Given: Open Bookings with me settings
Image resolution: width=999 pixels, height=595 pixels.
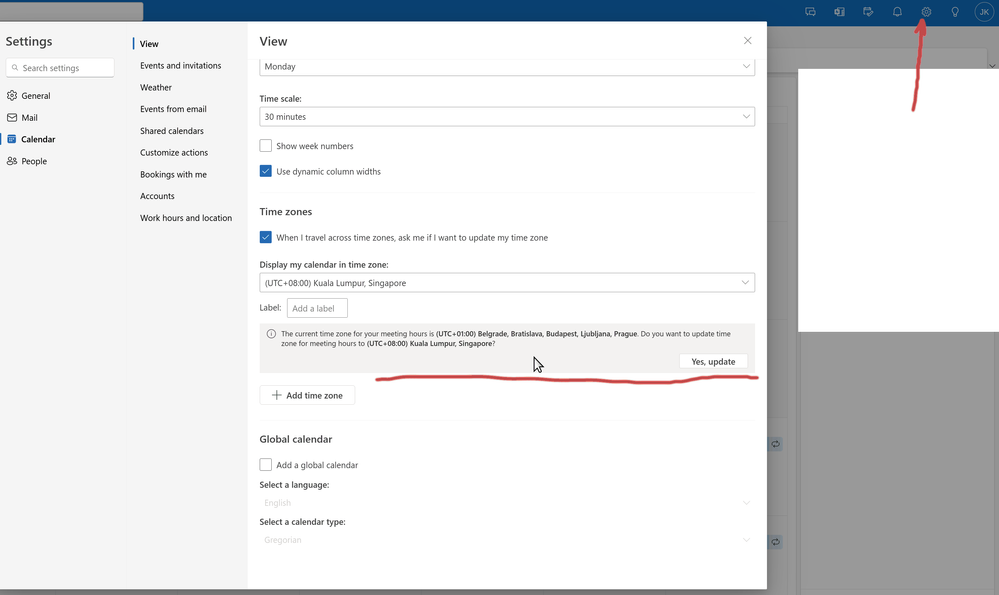Looking at the screenshot, I should click(x=173, y=174).
